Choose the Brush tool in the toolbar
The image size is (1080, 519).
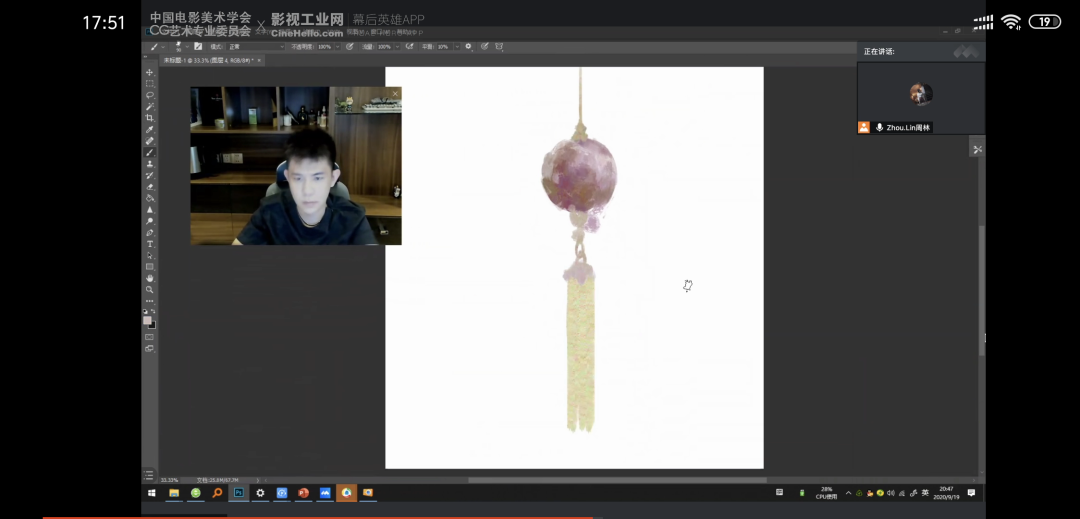pos(150,152)
